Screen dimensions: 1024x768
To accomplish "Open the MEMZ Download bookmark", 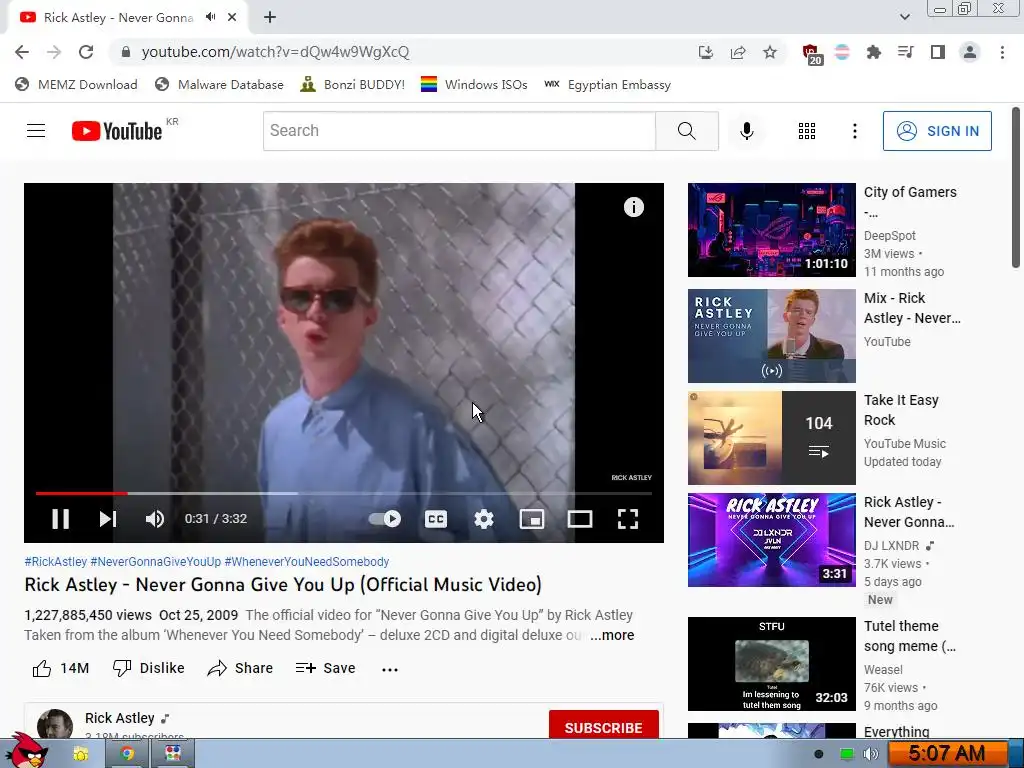I will pyautogui.click(x=76, y=84).
